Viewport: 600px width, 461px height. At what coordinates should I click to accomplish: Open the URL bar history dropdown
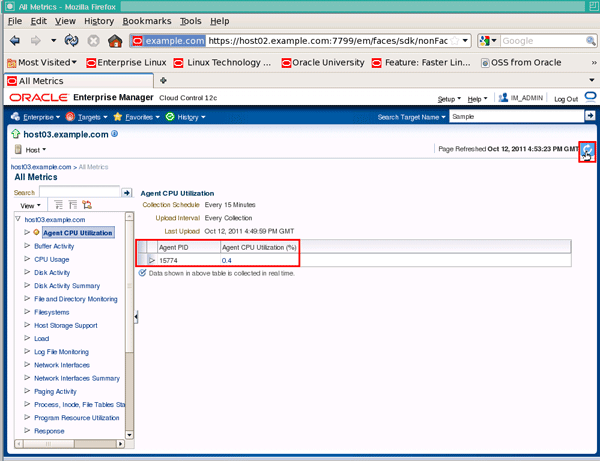tap(465, 41)
